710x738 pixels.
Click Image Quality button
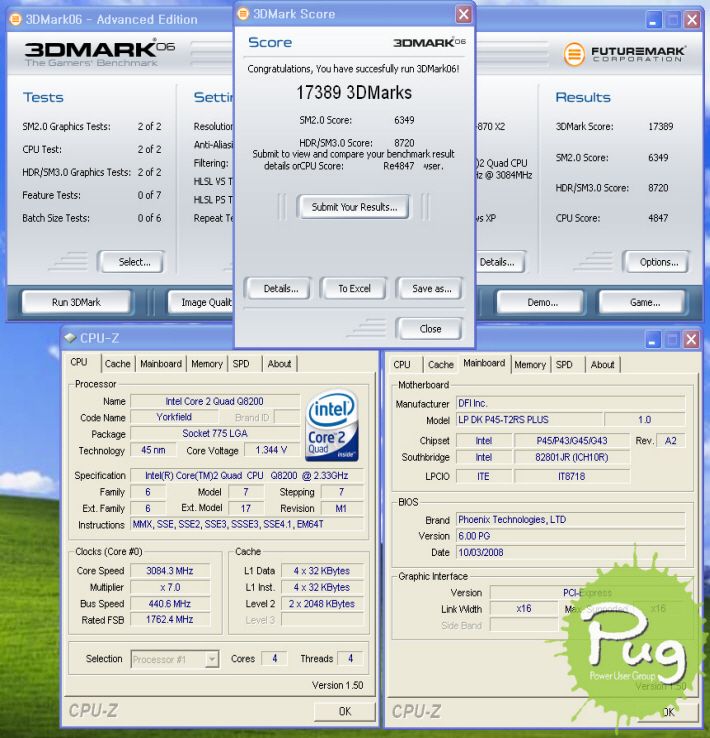(201, 302)
